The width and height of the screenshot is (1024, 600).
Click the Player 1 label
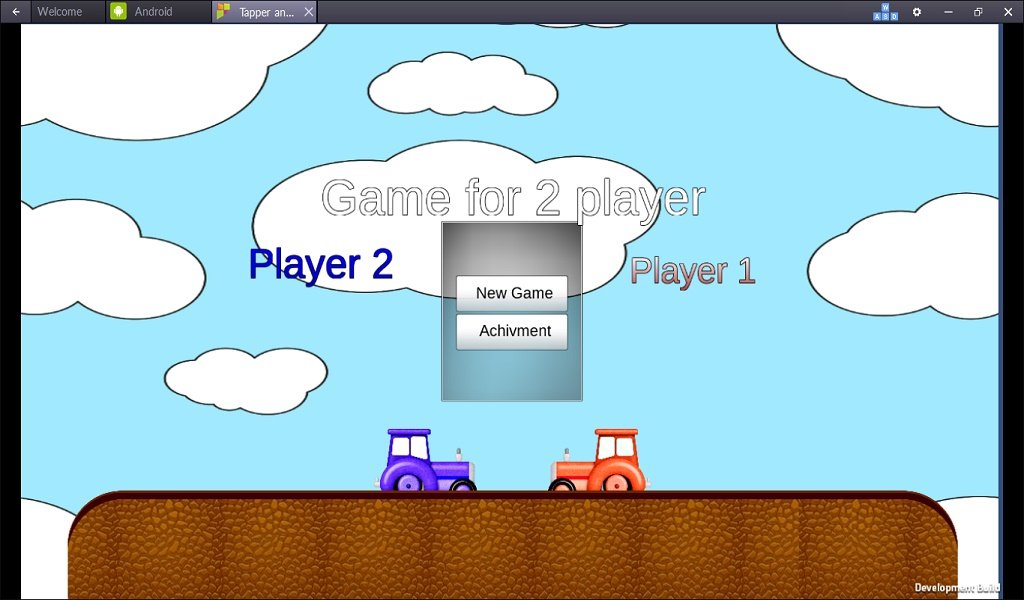coord(691,271)
